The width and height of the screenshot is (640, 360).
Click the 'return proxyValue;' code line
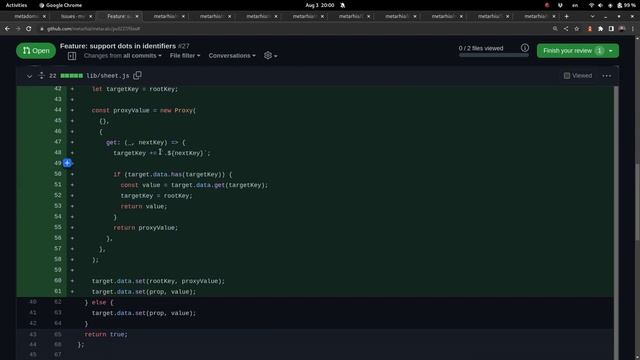pos(146,228)
